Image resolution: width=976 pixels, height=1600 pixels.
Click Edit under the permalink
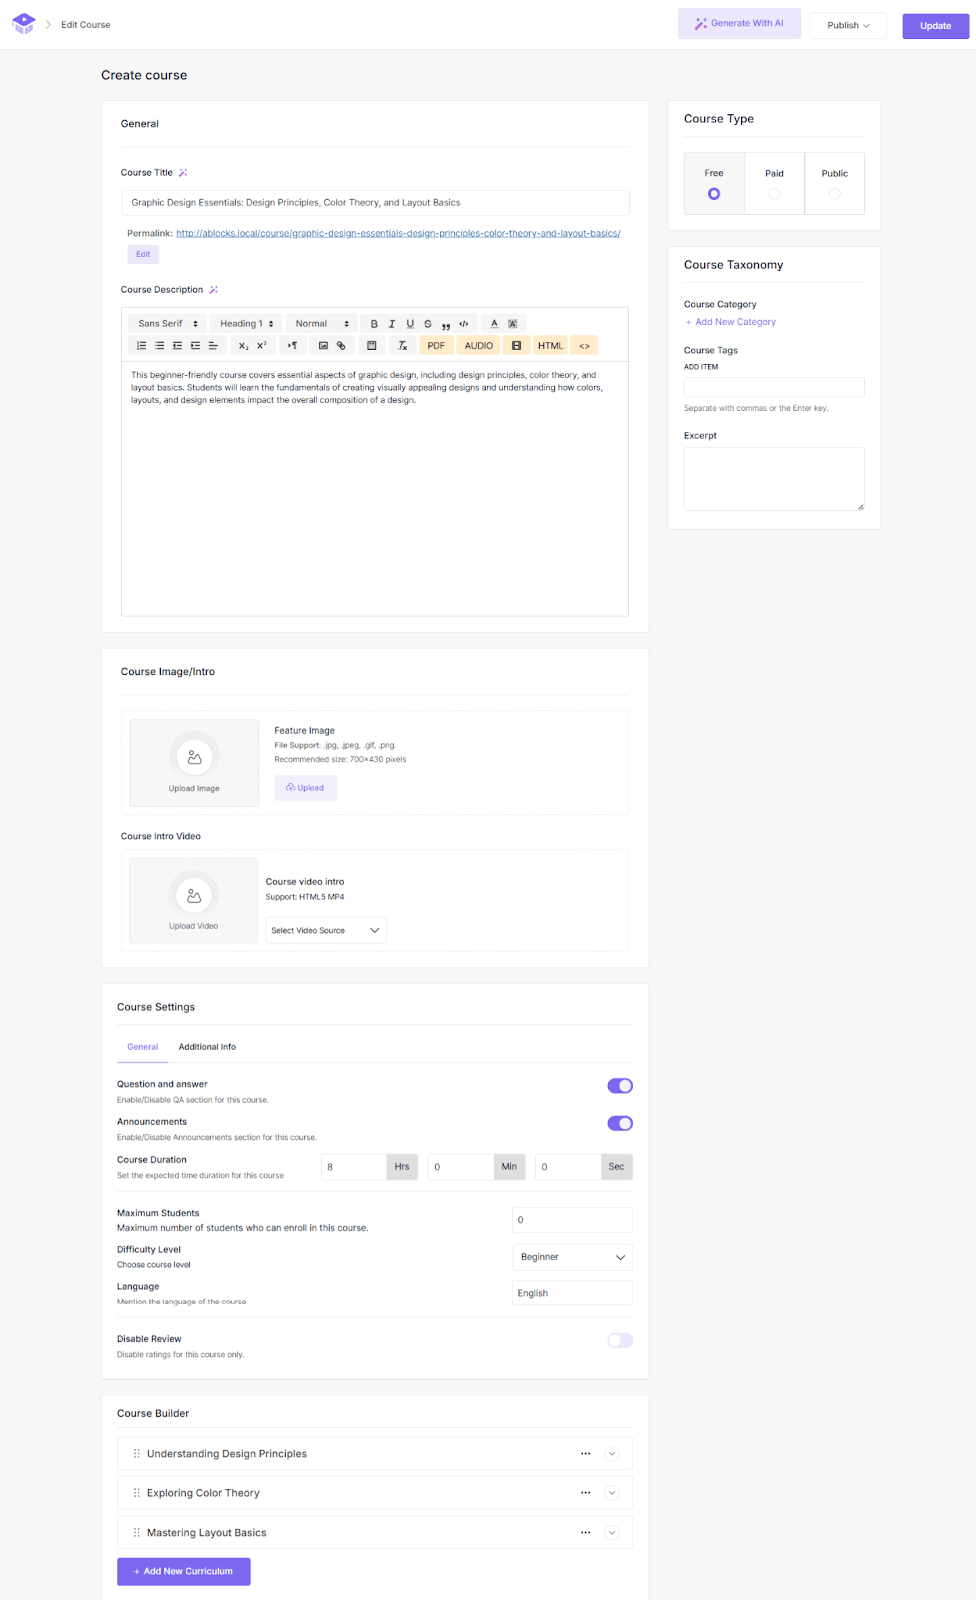(143, 255)
